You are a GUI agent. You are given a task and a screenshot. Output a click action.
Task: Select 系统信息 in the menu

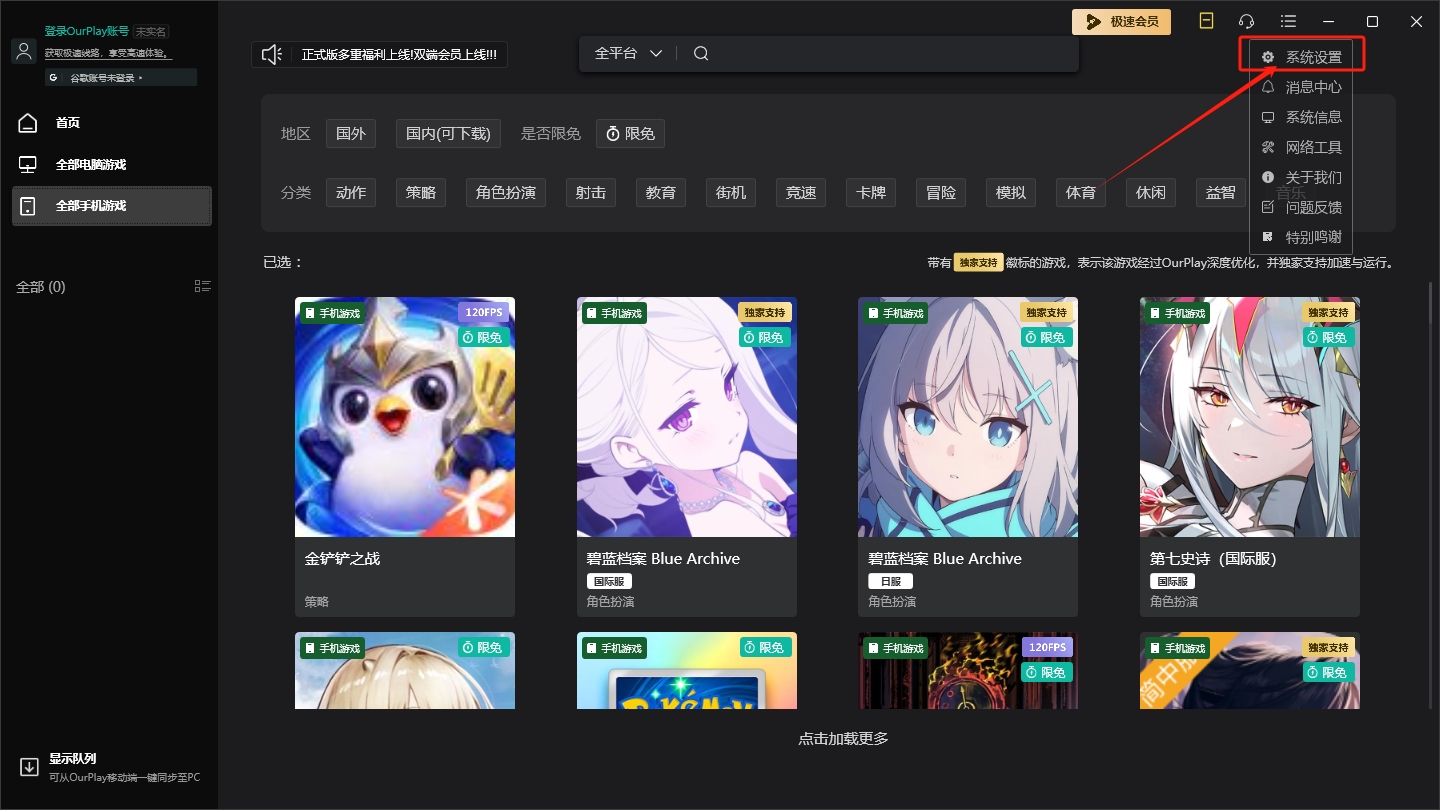(1301, 117)
